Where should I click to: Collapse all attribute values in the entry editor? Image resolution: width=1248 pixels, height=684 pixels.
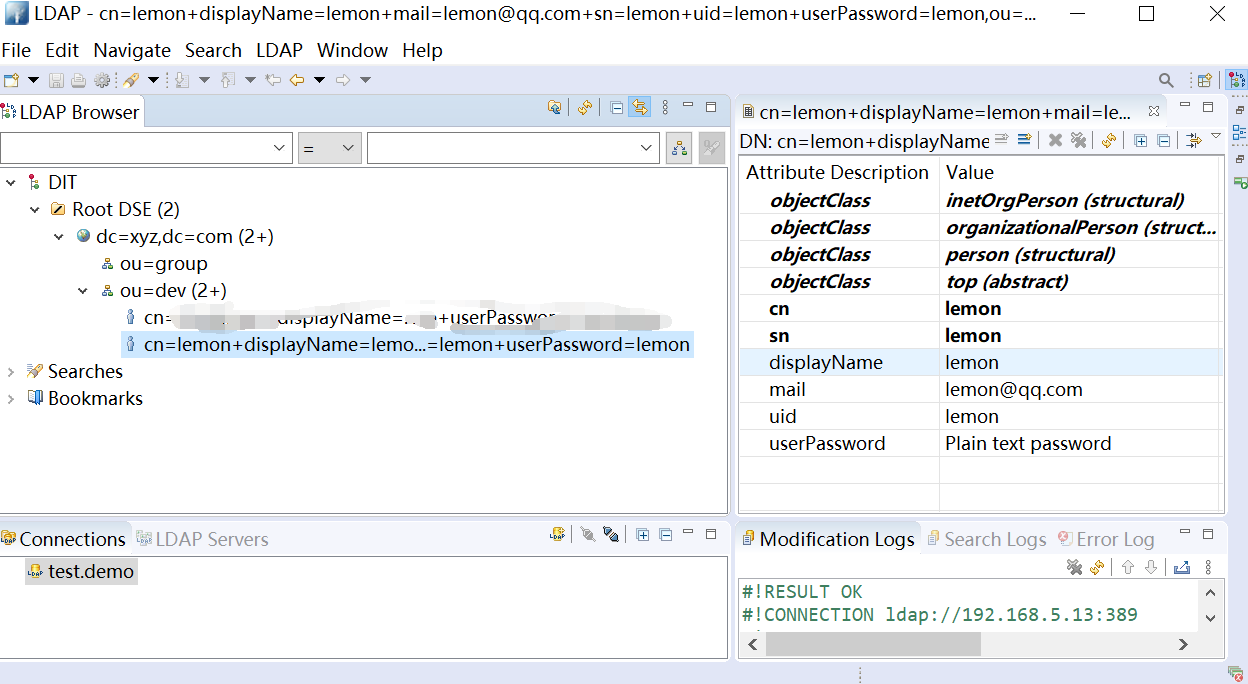1163,140
